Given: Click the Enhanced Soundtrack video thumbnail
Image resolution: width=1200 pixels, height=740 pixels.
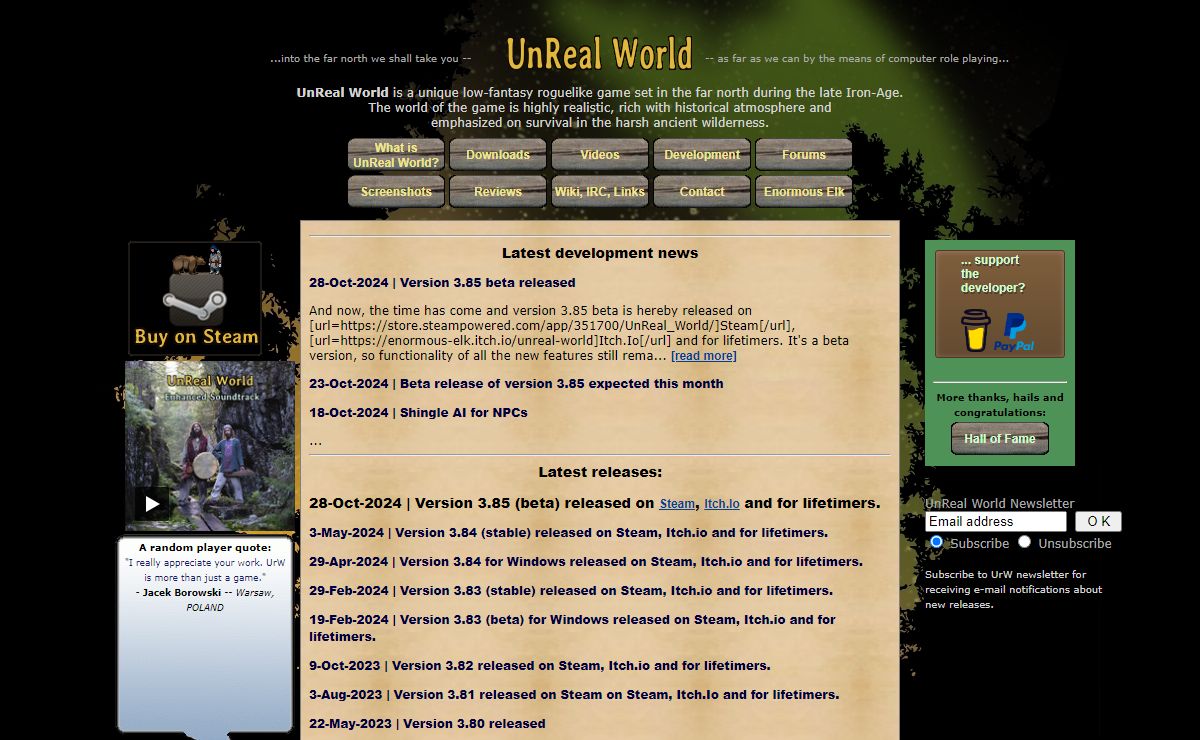Looking at the screenshot, I should (210, 446).
